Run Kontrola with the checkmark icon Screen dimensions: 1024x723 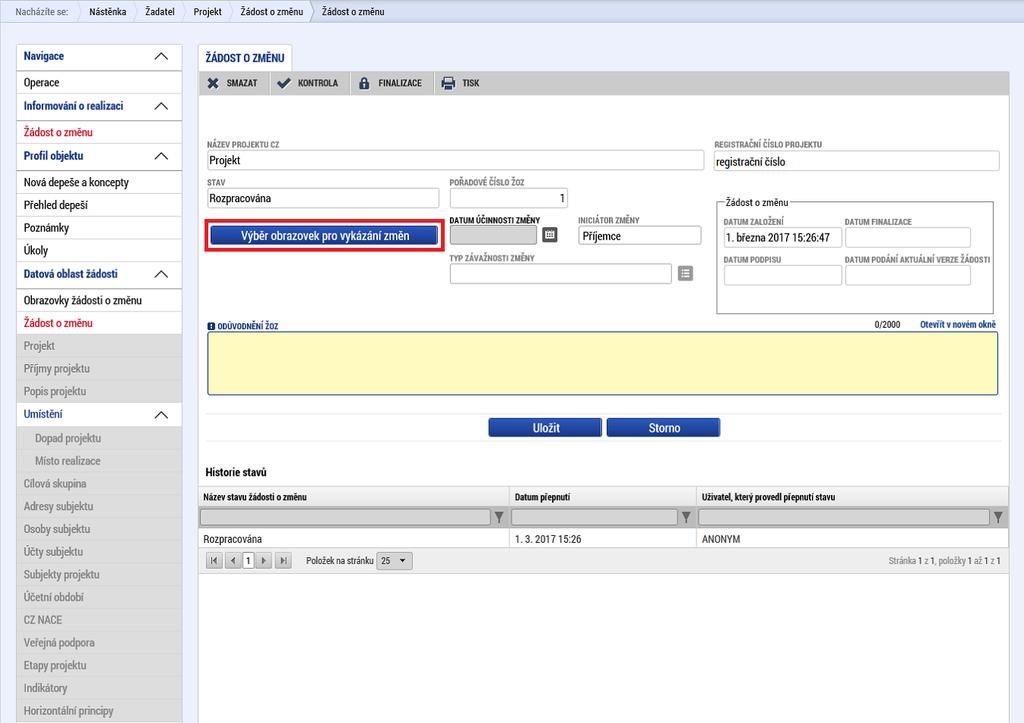point(284,83)
